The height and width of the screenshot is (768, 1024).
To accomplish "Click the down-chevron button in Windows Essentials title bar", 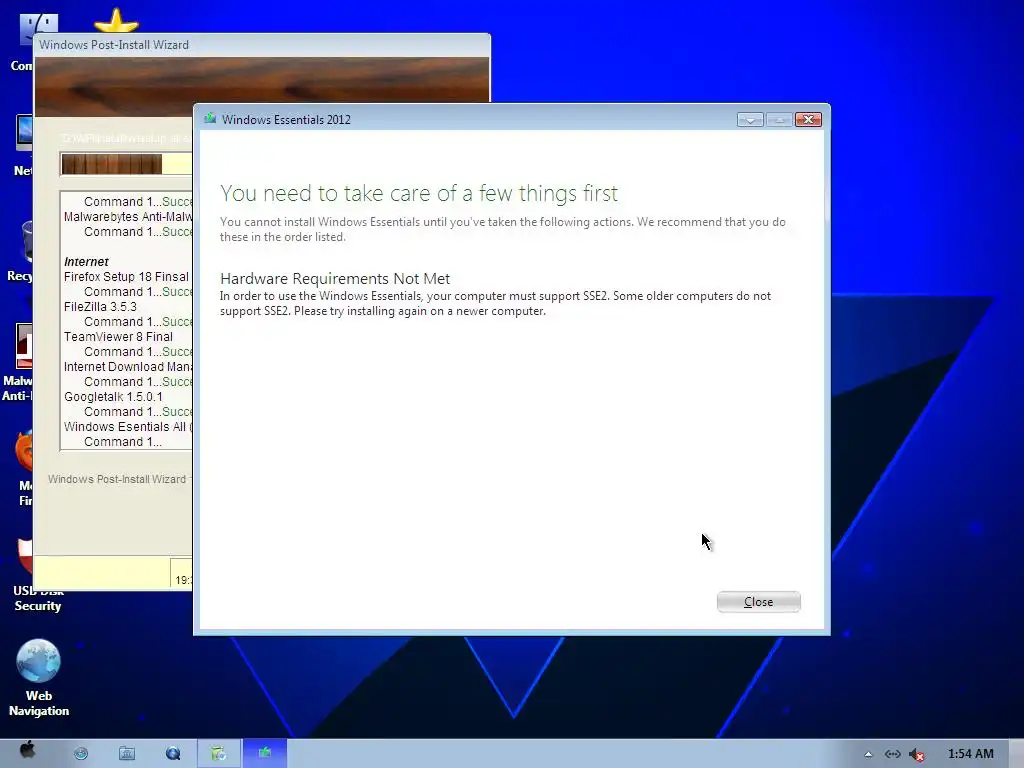I will tap(750, 120).
